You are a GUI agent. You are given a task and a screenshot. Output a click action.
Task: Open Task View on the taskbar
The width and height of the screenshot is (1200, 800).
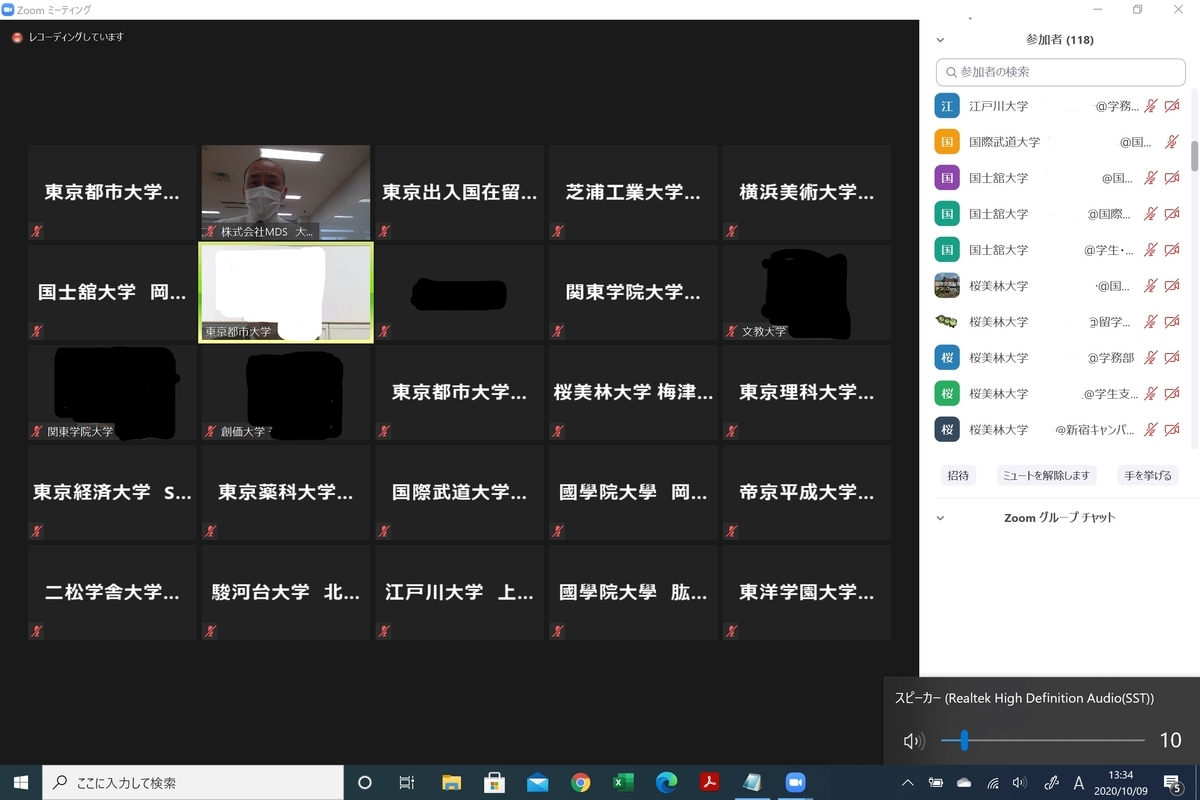407,782
